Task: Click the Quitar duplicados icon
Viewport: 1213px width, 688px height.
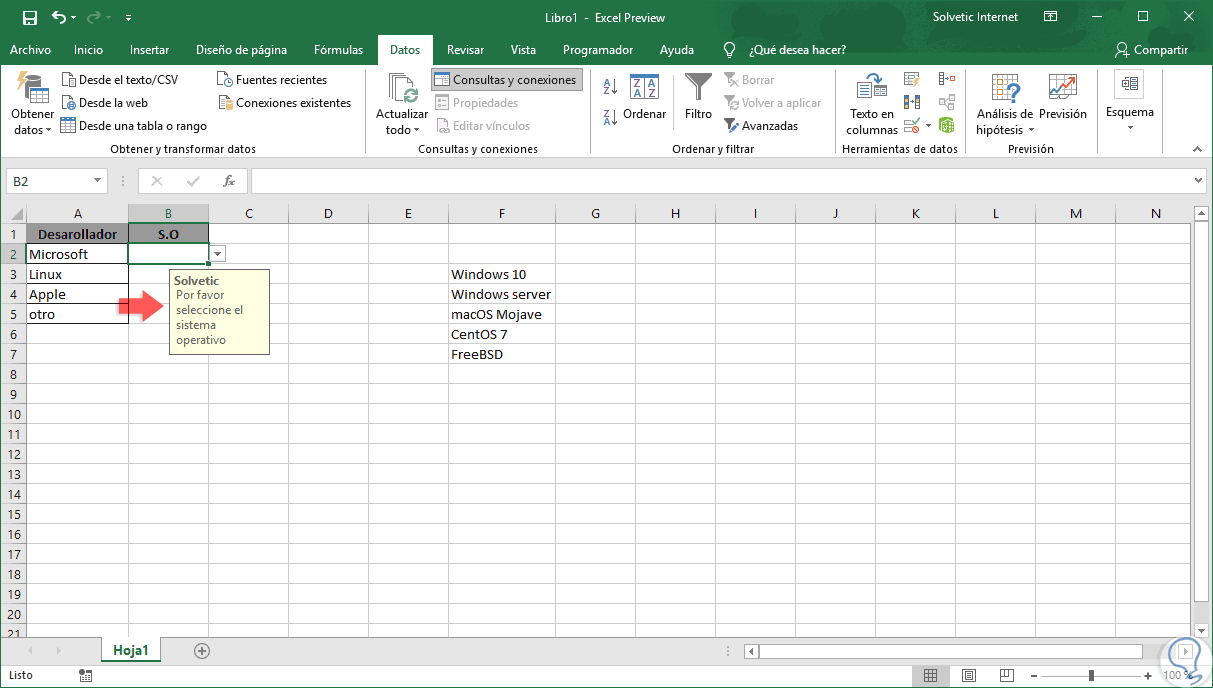Action: point(911,102)
